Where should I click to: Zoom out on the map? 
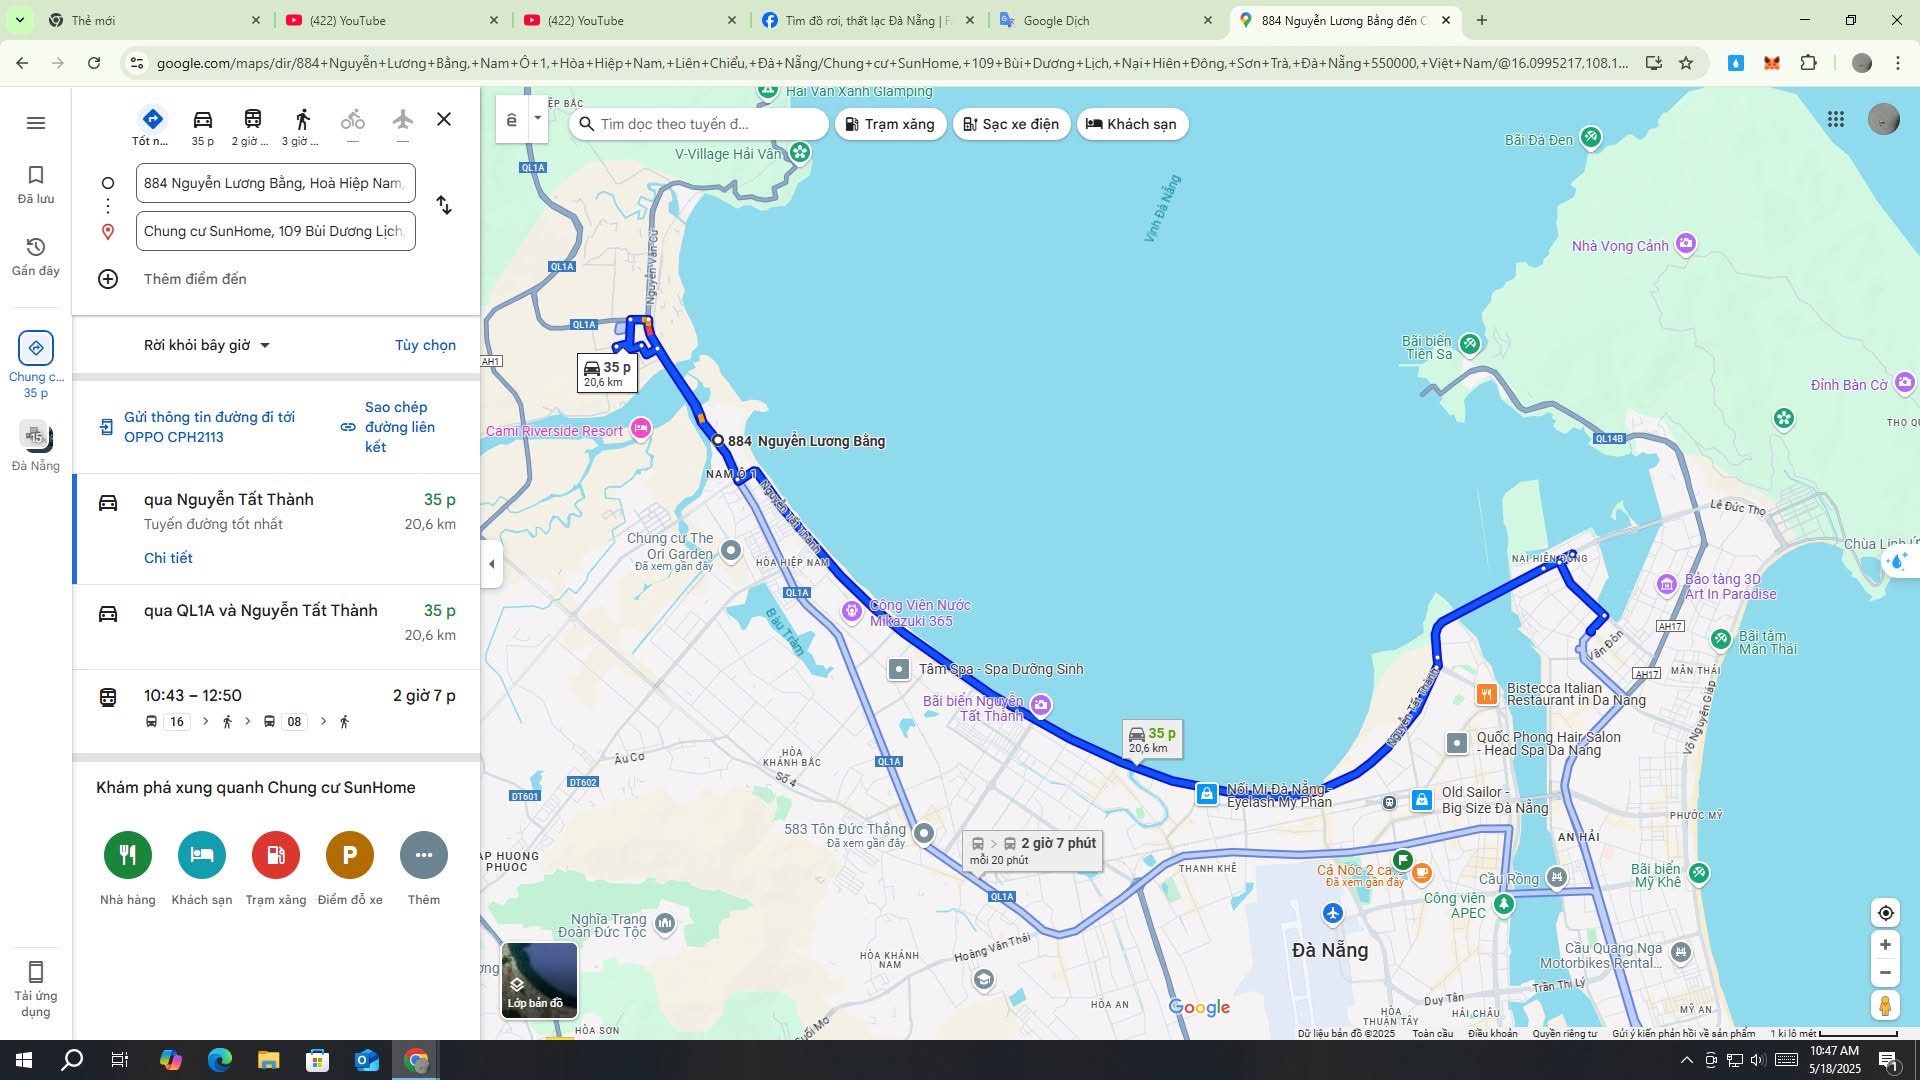[1885, 972]
